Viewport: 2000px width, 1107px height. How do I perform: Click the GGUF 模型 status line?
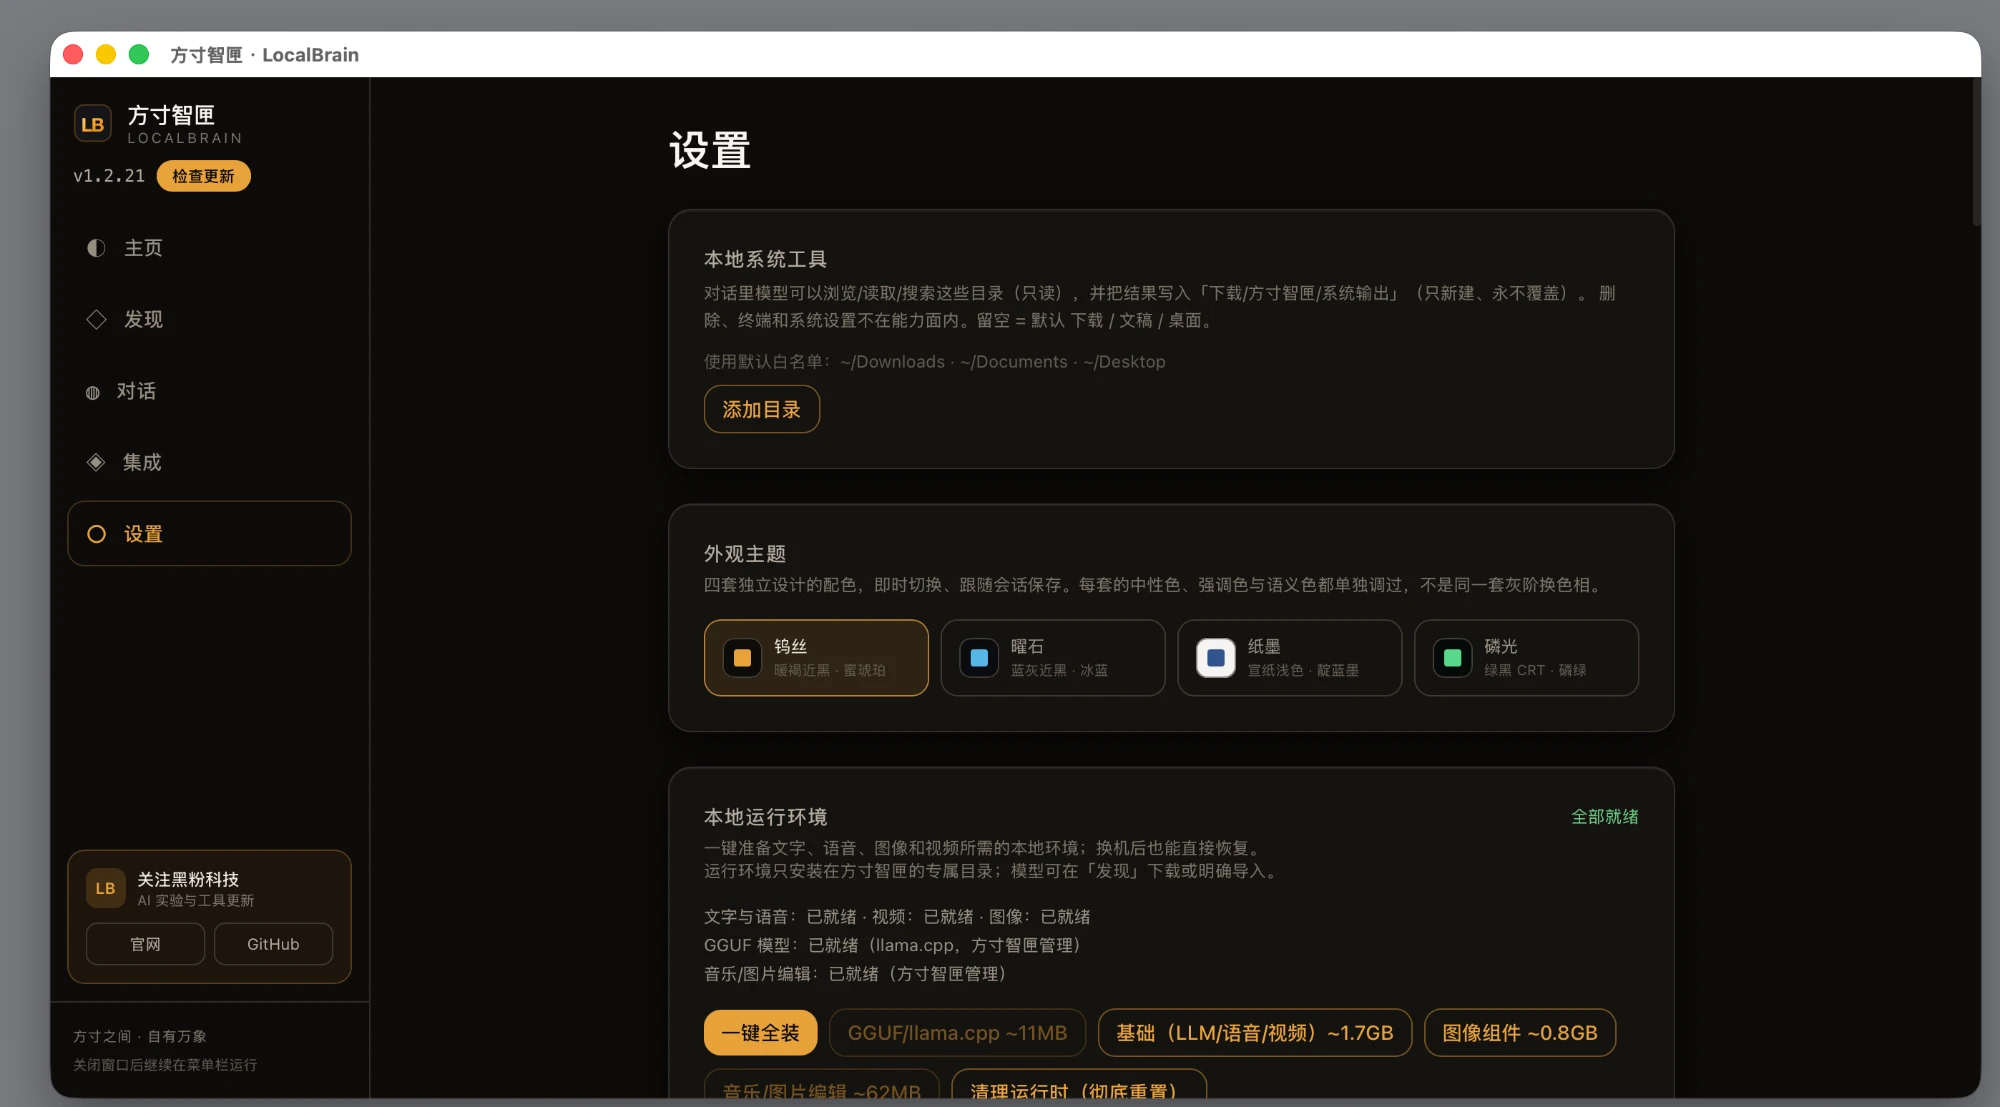[892, 945]
